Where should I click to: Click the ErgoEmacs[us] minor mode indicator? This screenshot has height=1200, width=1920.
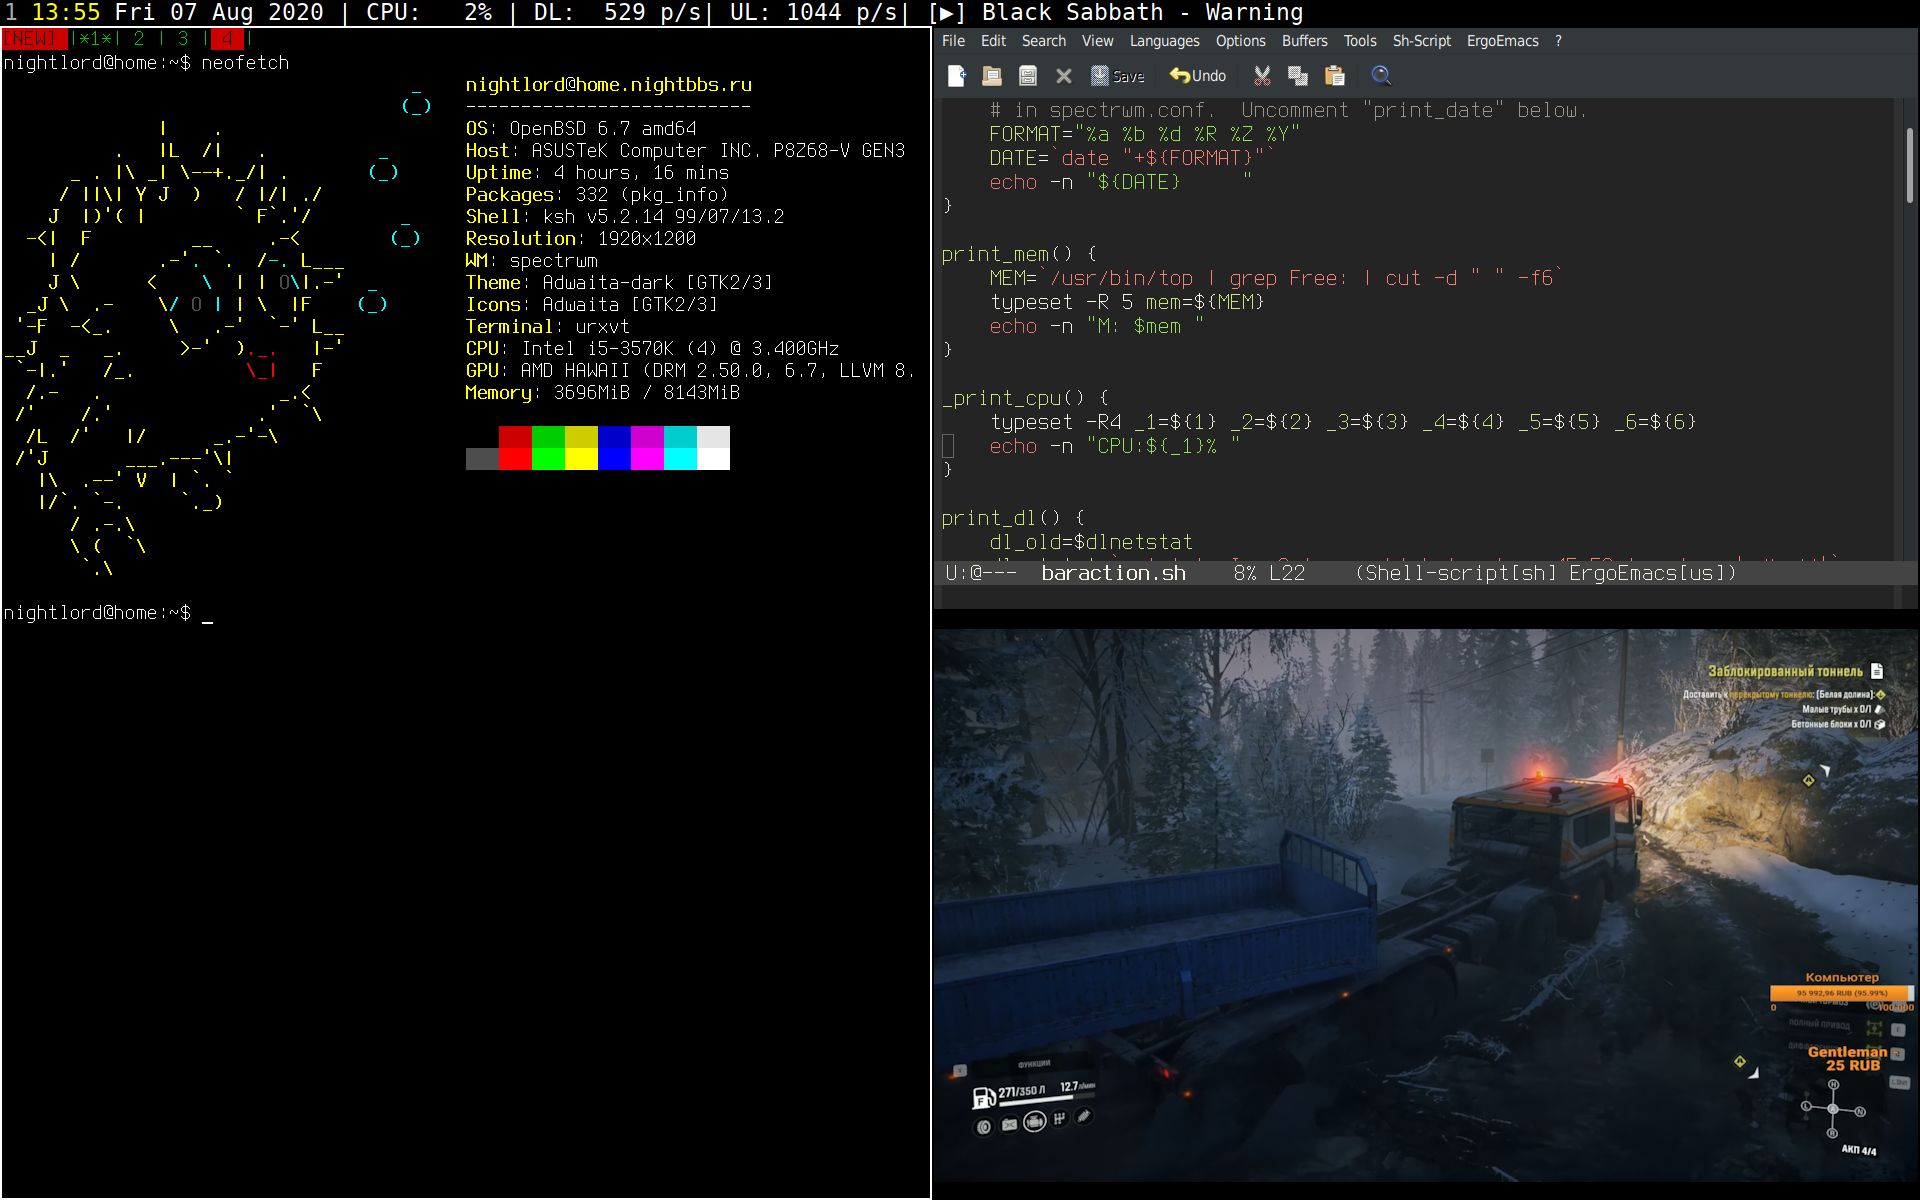pyautogui.click(x=1648, y=573)
